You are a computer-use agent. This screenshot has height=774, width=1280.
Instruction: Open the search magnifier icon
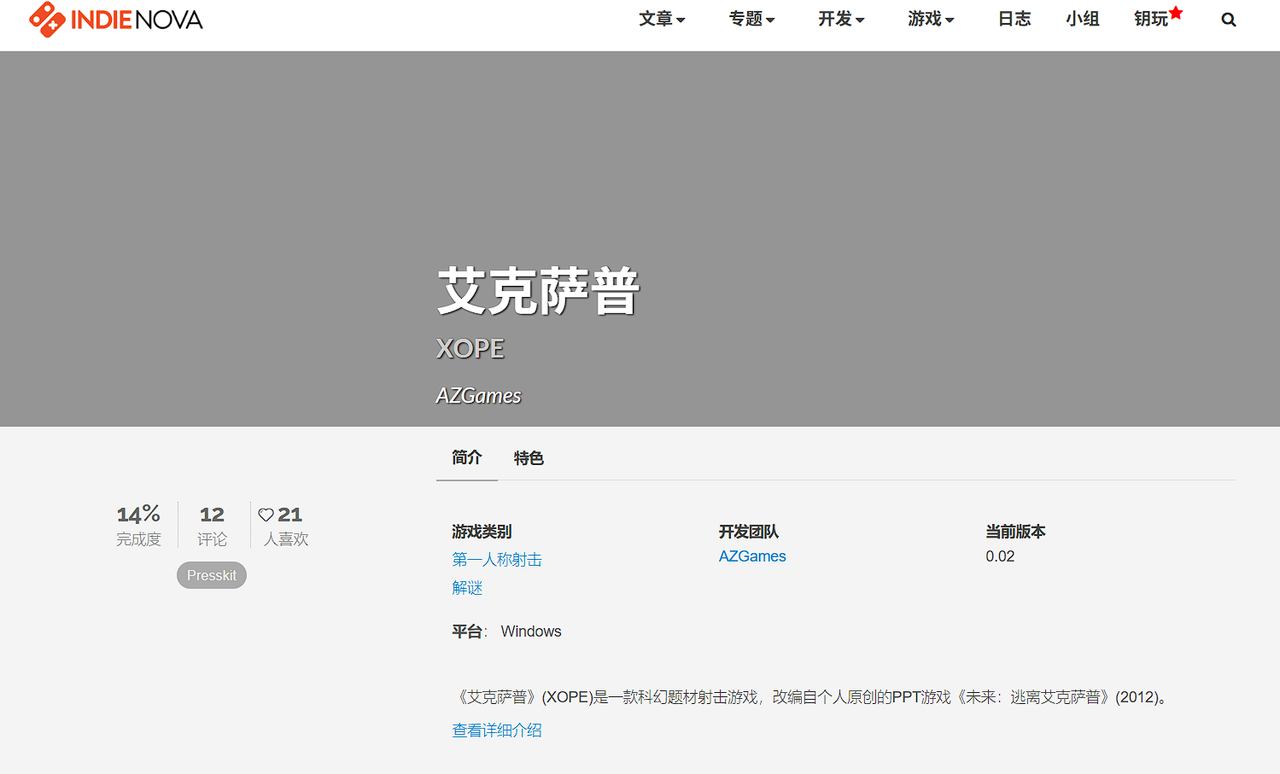tap(1228, 19)
